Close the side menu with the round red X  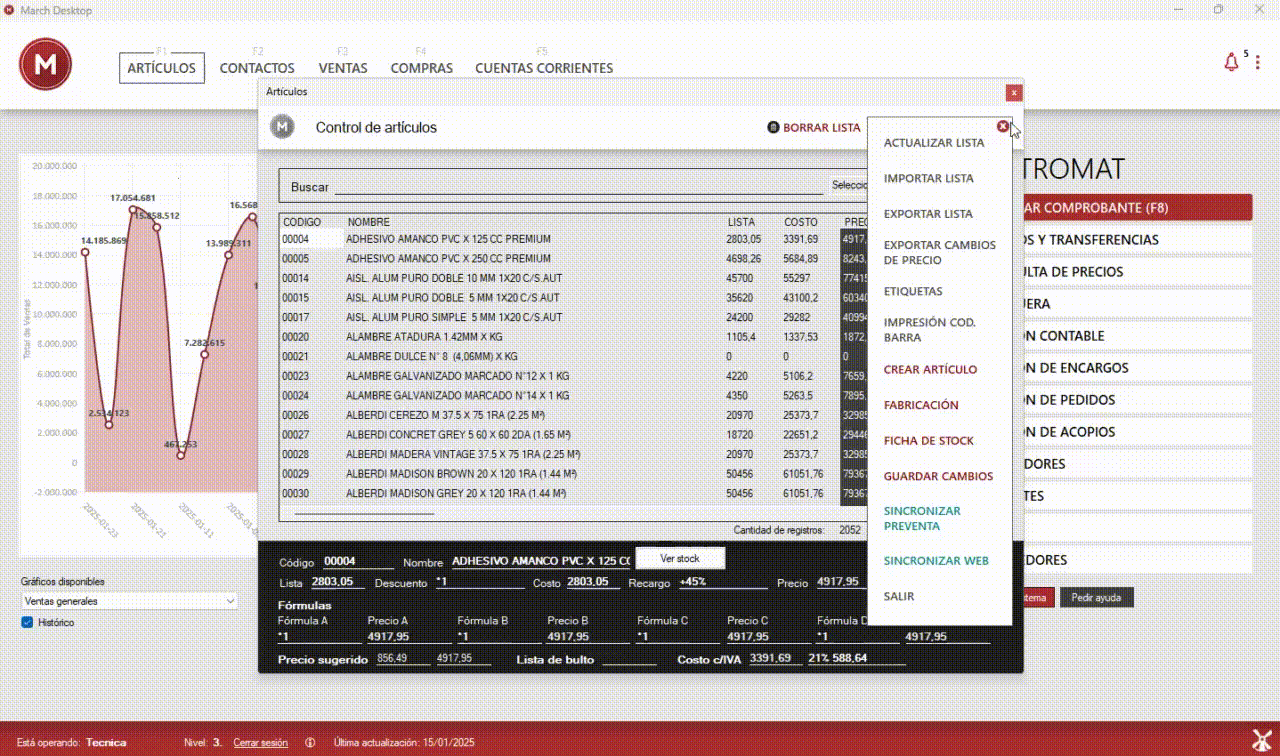tap(1003, 126)
